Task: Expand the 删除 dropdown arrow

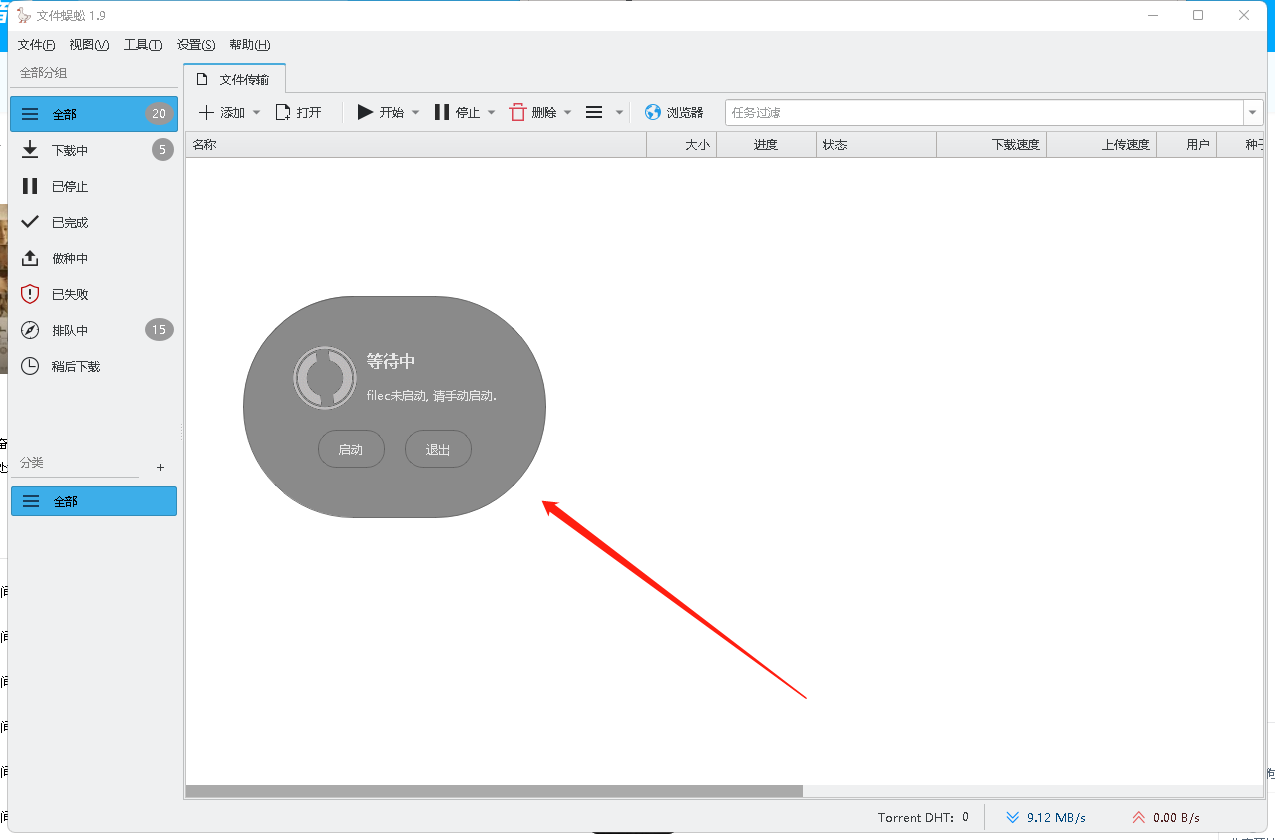Action: point(567,113)
